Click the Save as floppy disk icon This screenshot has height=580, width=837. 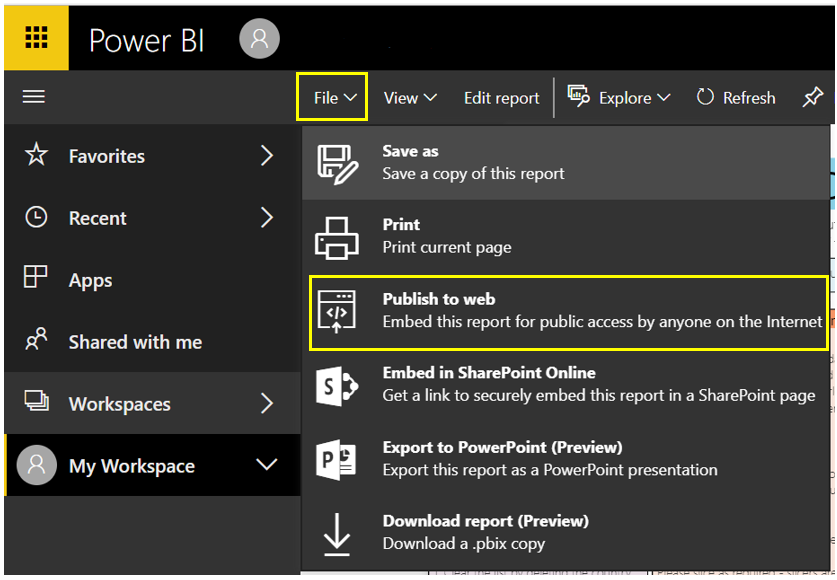coord(337,164)
